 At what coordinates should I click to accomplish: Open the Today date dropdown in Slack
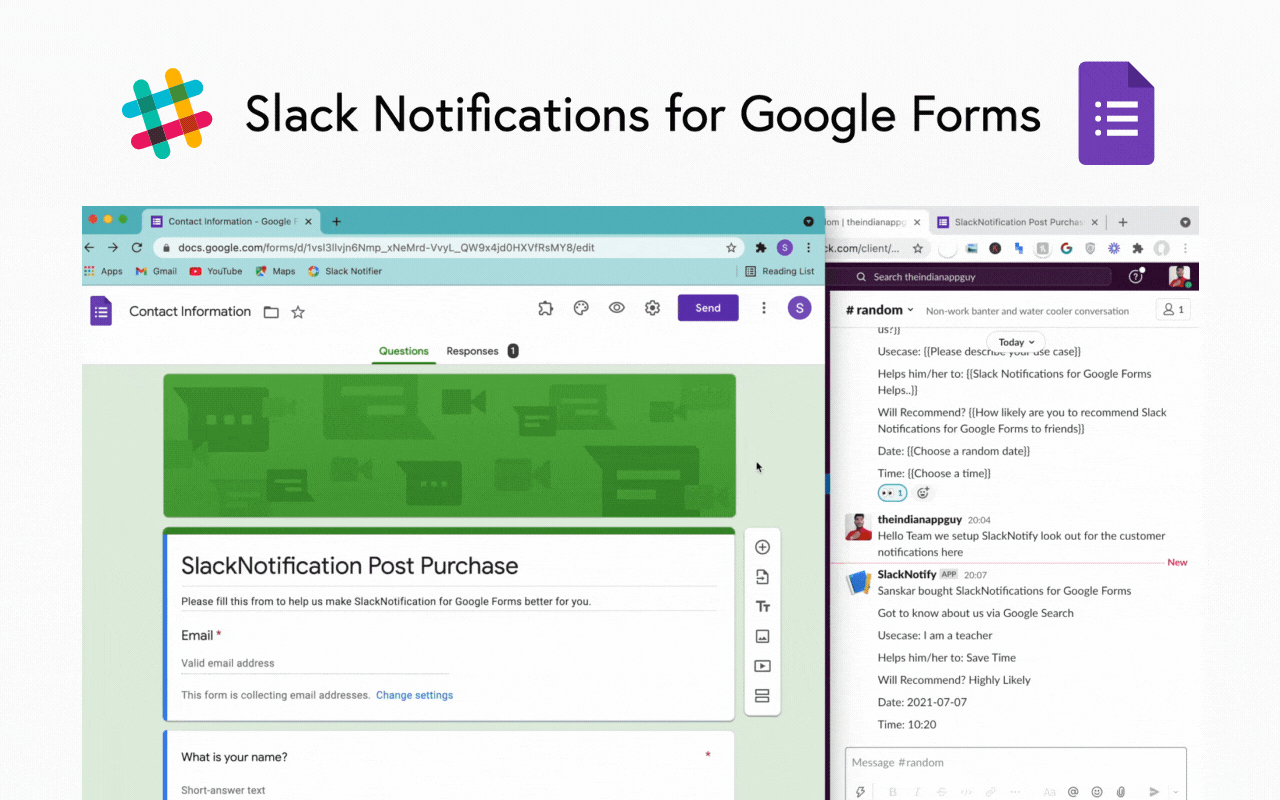[1016, 342]
